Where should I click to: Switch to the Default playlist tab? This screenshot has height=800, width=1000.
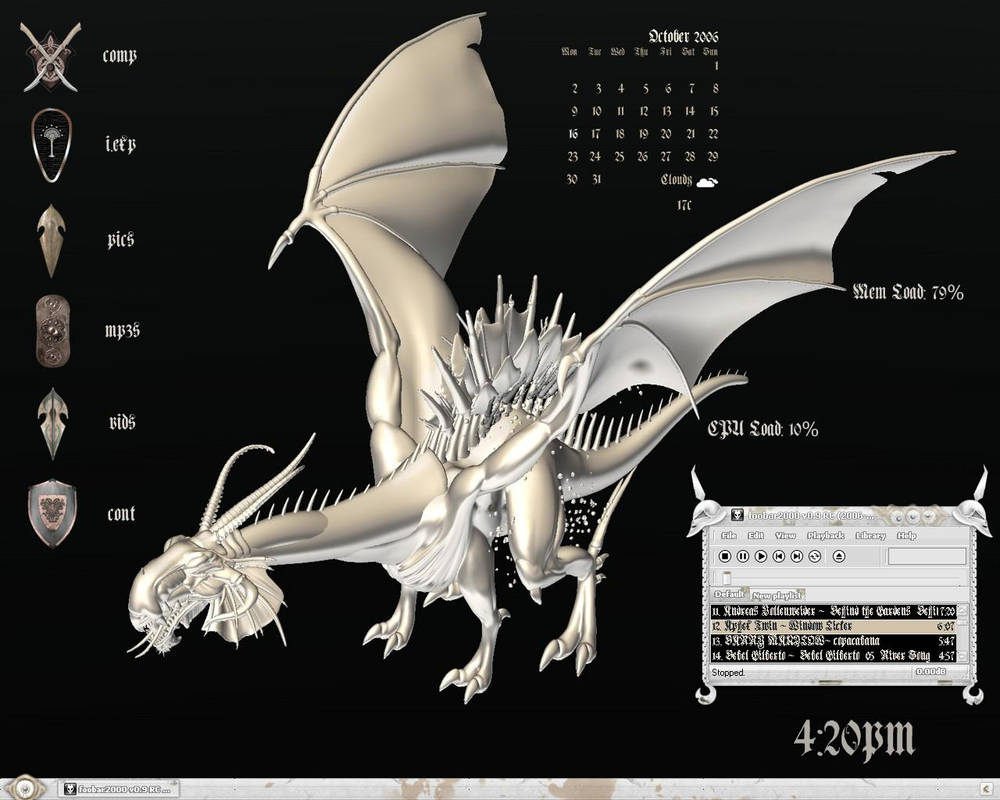click(729, 595)
